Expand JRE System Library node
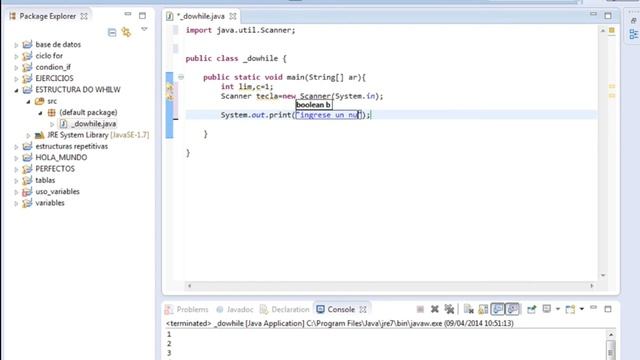 click(28, 136)
